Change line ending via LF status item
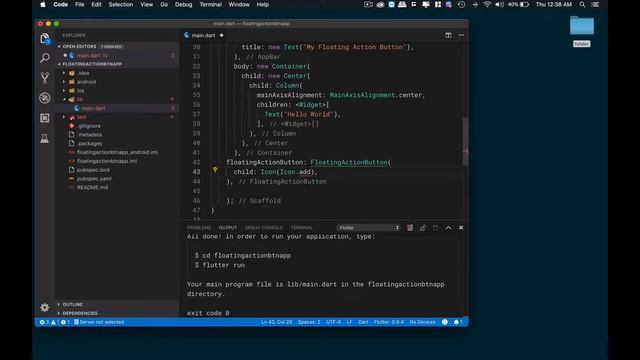The height and width of the screenshot is (360, 640). click(349, 322)
